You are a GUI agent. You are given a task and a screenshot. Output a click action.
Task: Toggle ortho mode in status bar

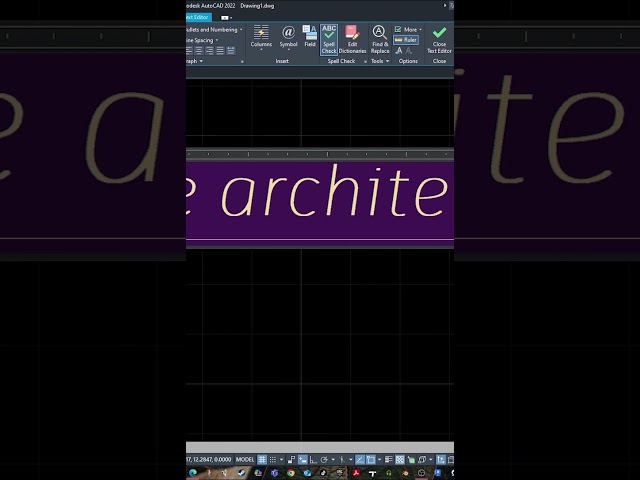pyautogui.click(x=313, y=460)
